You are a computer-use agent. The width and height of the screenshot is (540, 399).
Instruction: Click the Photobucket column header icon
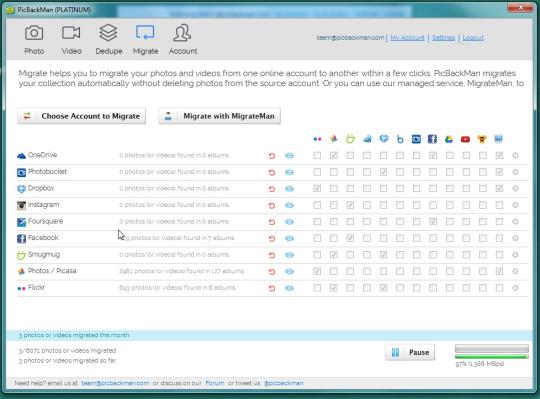coord(416,139)
